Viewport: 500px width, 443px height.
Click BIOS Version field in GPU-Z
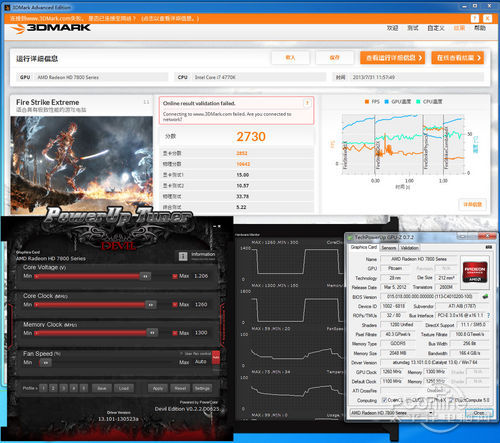(x=430, y=296)
